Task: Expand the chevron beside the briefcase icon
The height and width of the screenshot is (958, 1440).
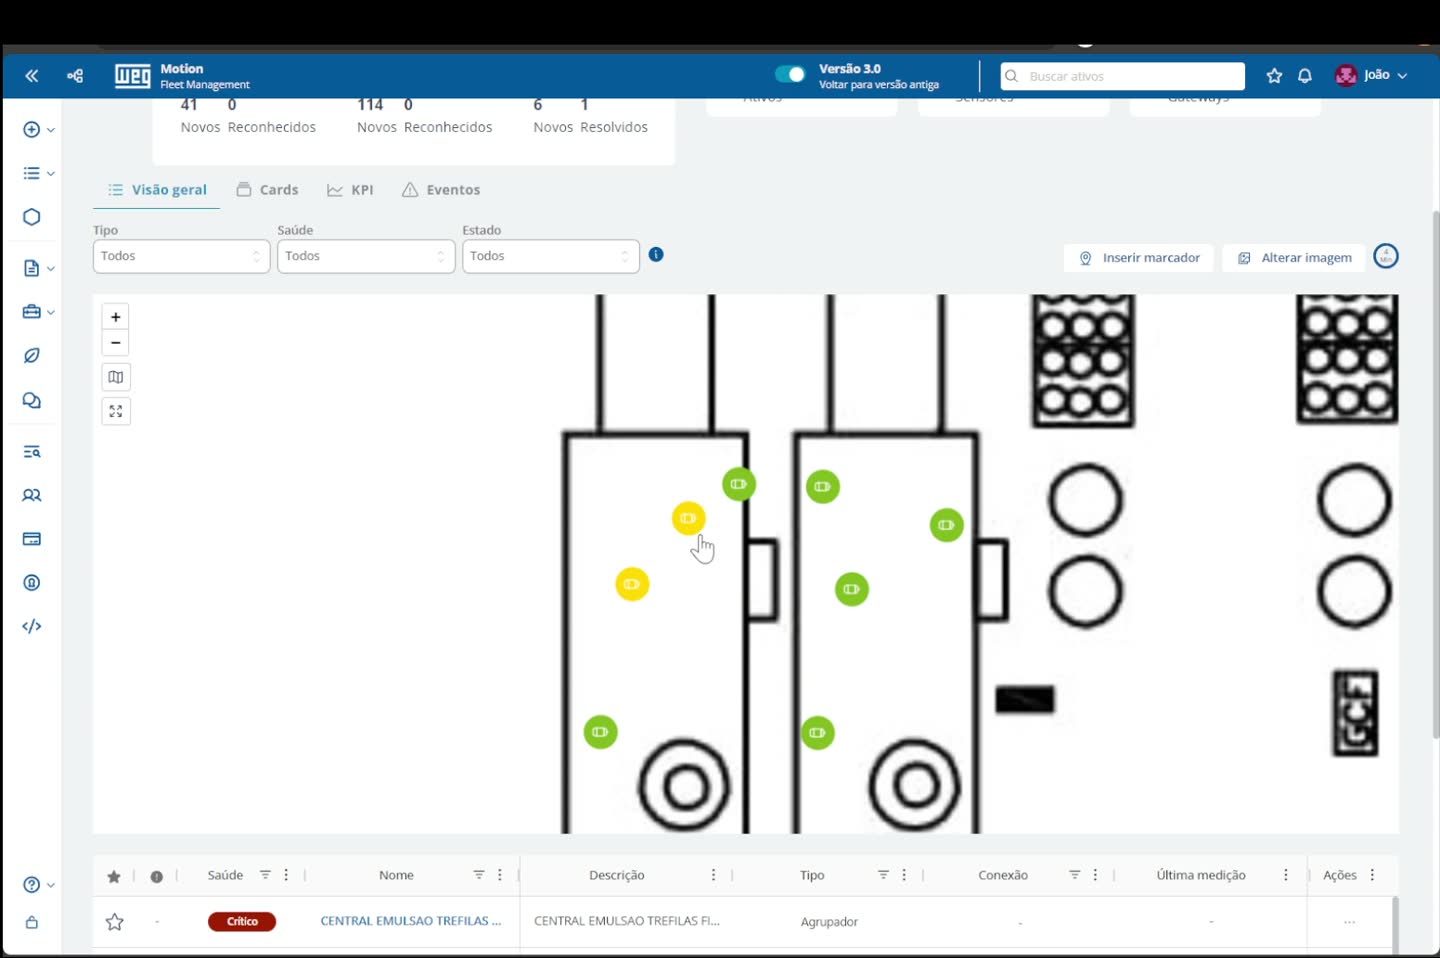Action: coord(51,312)
